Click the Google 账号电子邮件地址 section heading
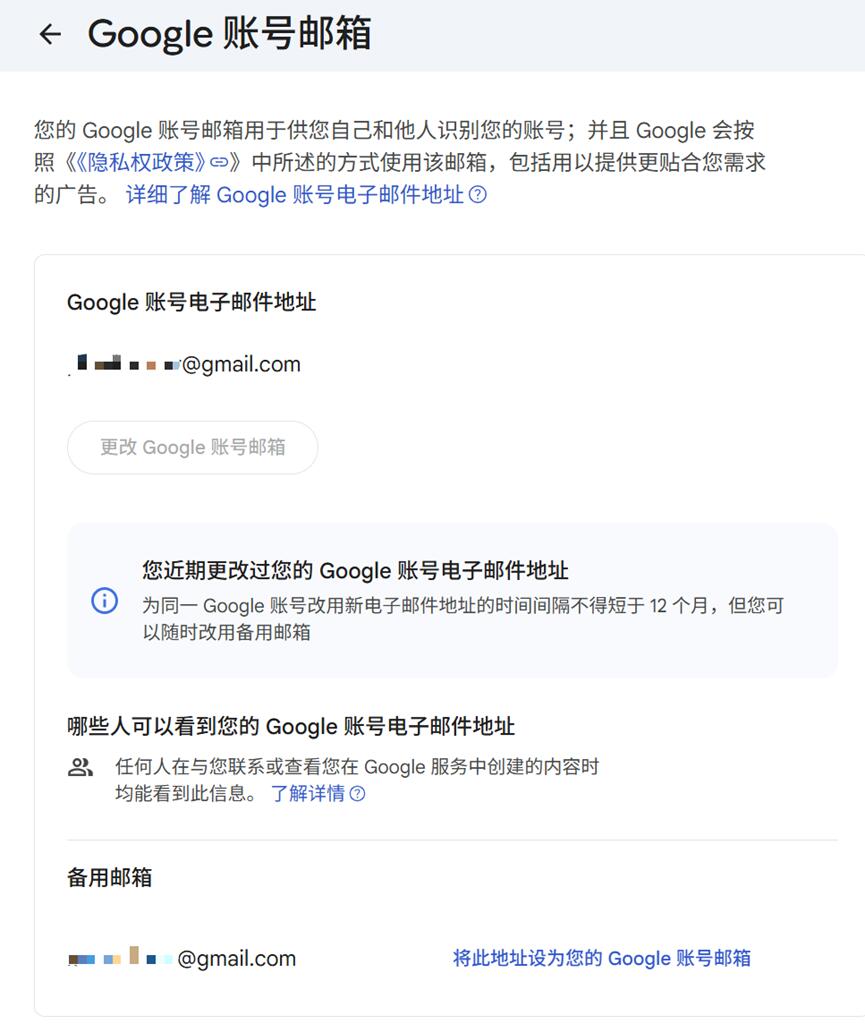Image resolution: width=865 pixels, height=1024 pixels. 191,301
